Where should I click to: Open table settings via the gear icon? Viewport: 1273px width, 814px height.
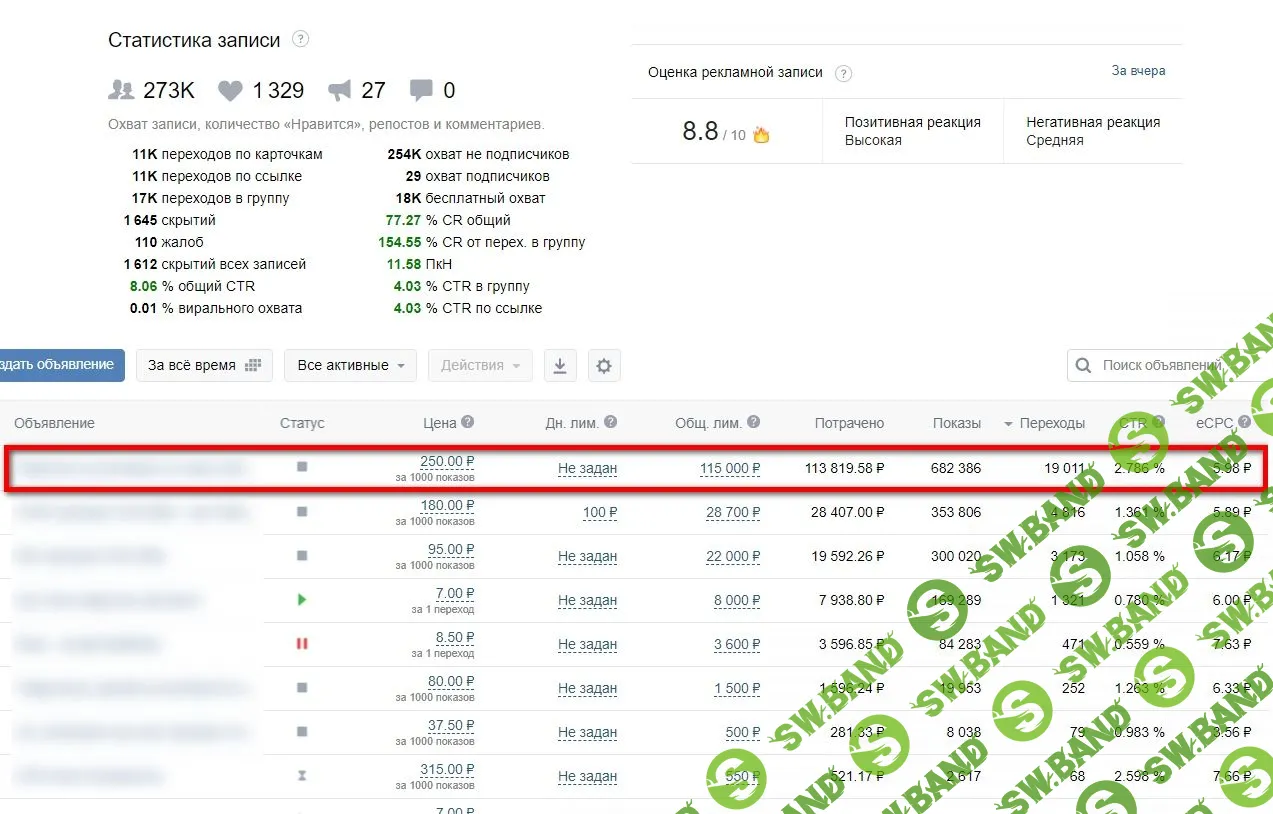pos(604,366)
